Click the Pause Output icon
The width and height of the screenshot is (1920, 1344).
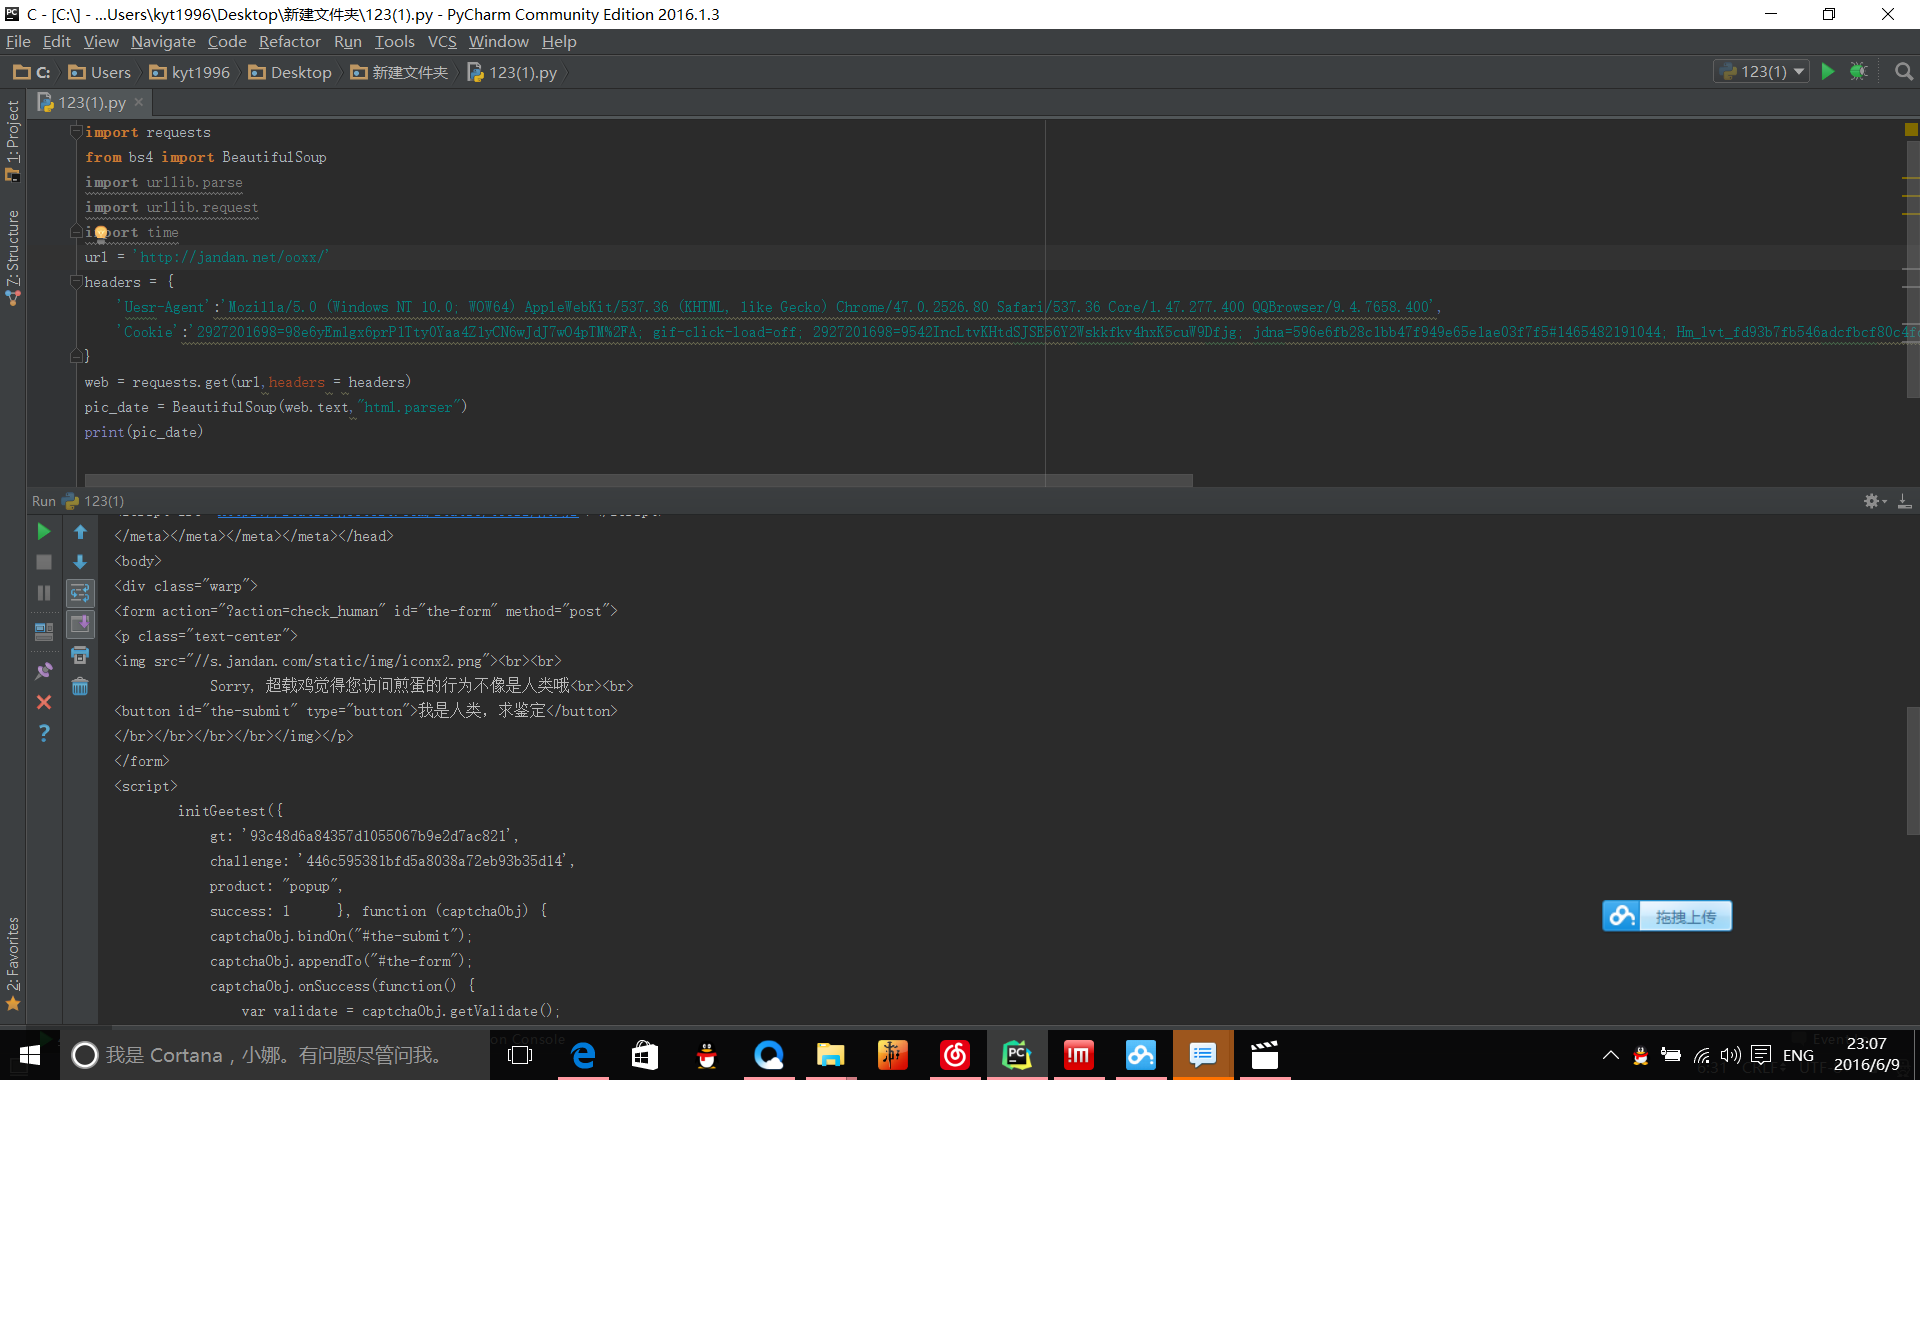44,593
